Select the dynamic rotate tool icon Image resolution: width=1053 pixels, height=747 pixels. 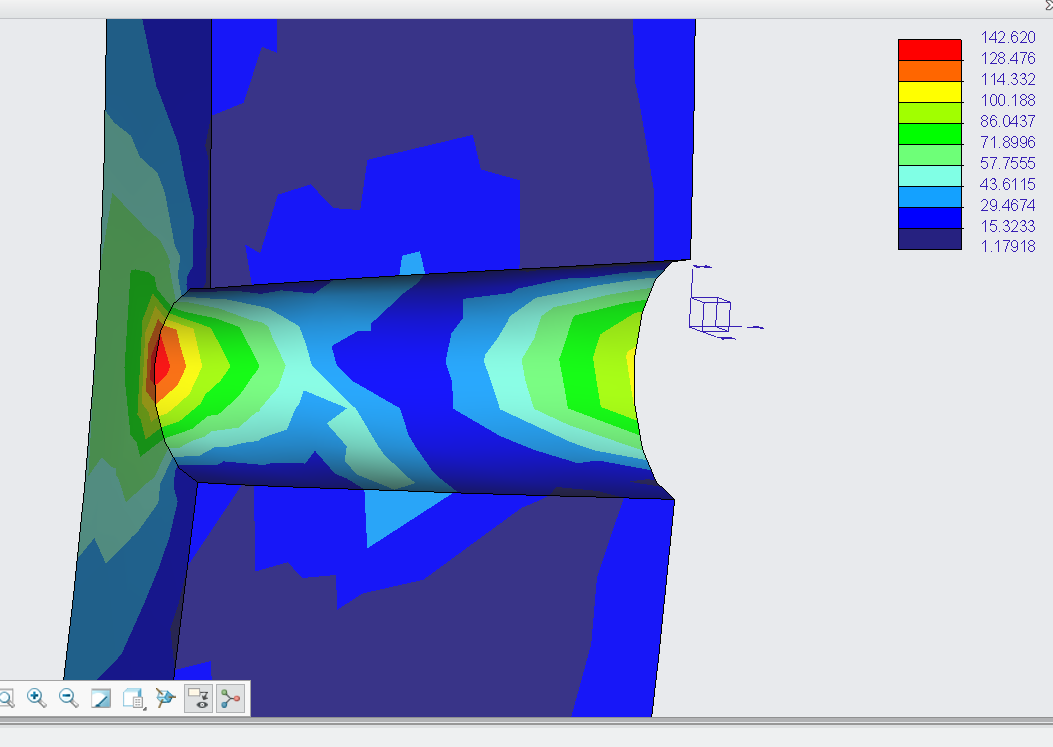tap(164, 698)
